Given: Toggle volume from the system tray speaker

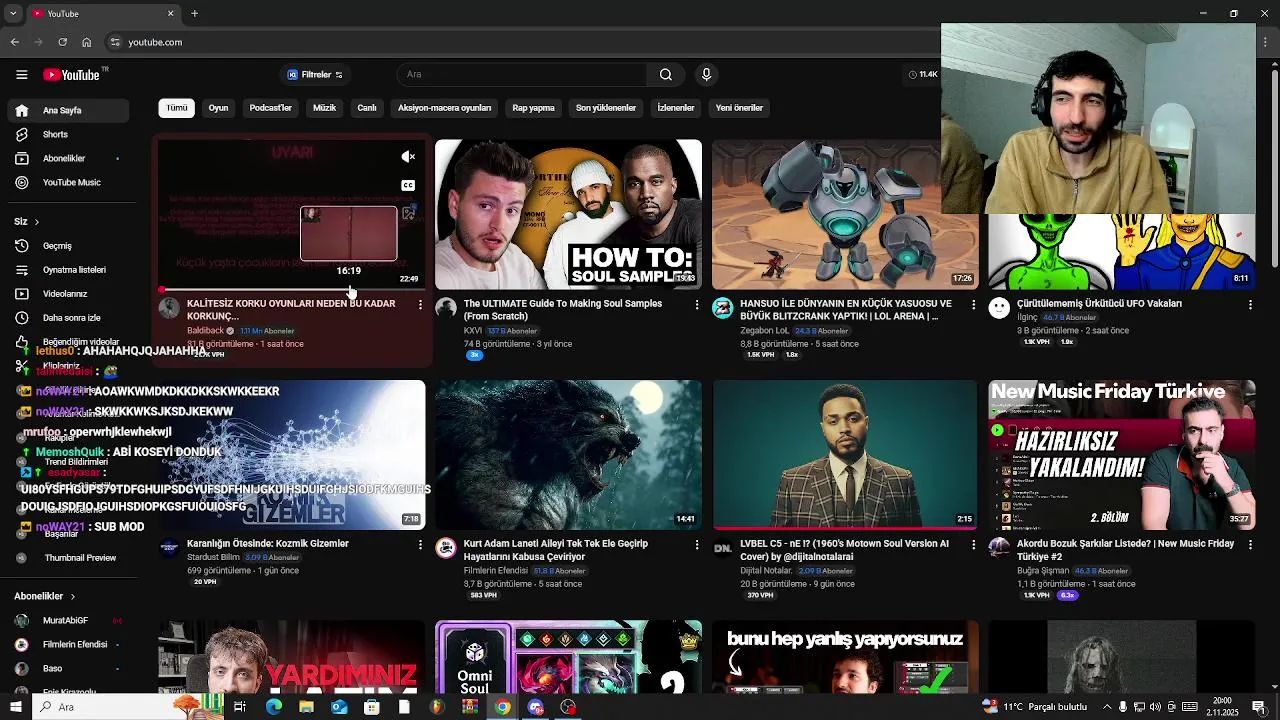Looking at the screenshot, I should (1155, 707).
